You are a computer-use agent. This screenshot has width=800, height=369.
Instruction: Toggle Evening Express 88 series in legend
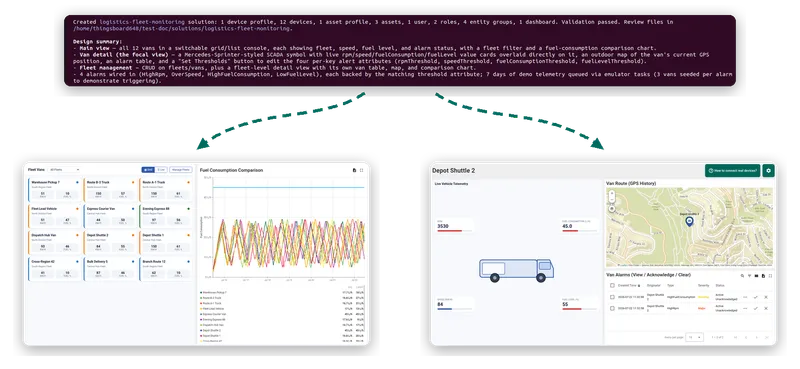click(214, 319)
